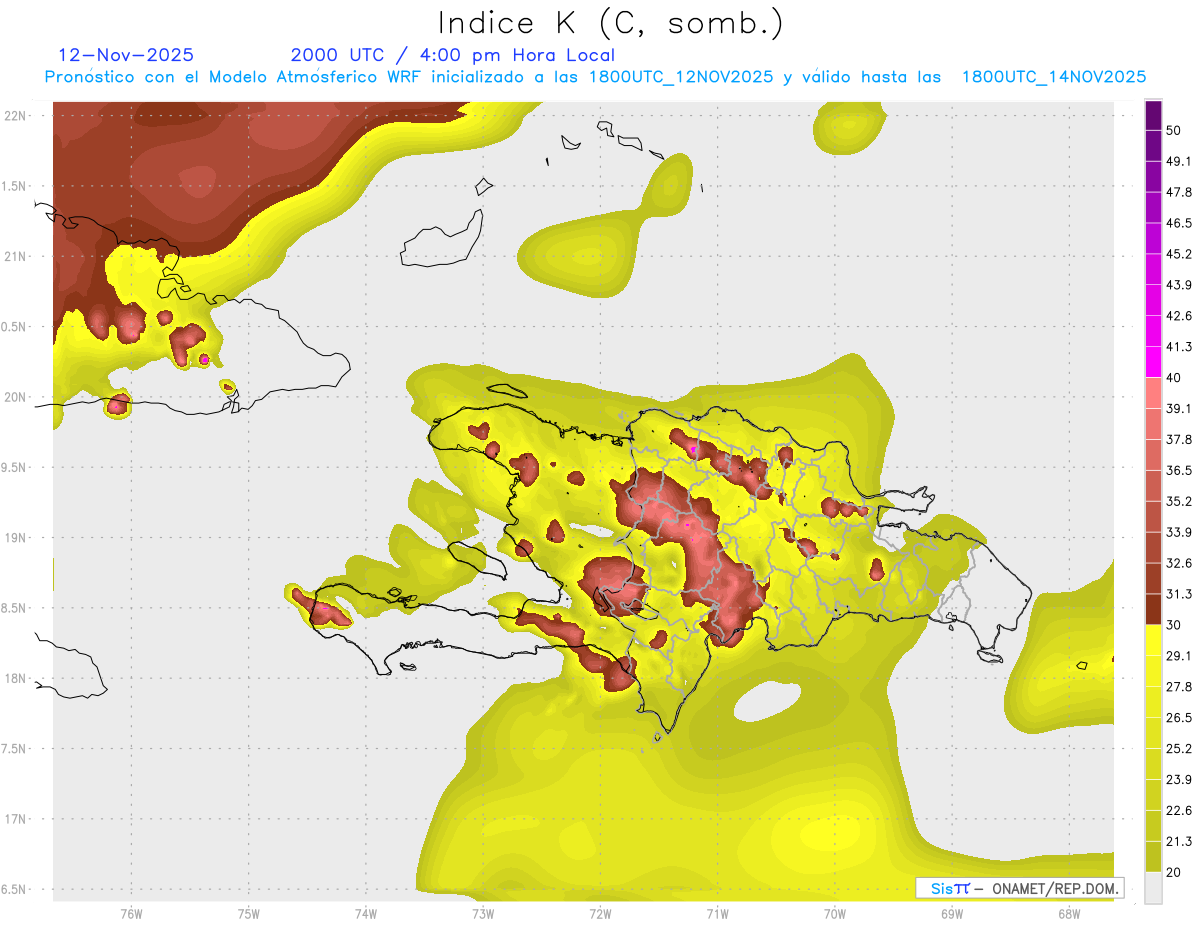The width and height of the screenshot is (1200, 927).
Task: Click the gray colorbar band below 20
Action: click(1153, 888)
